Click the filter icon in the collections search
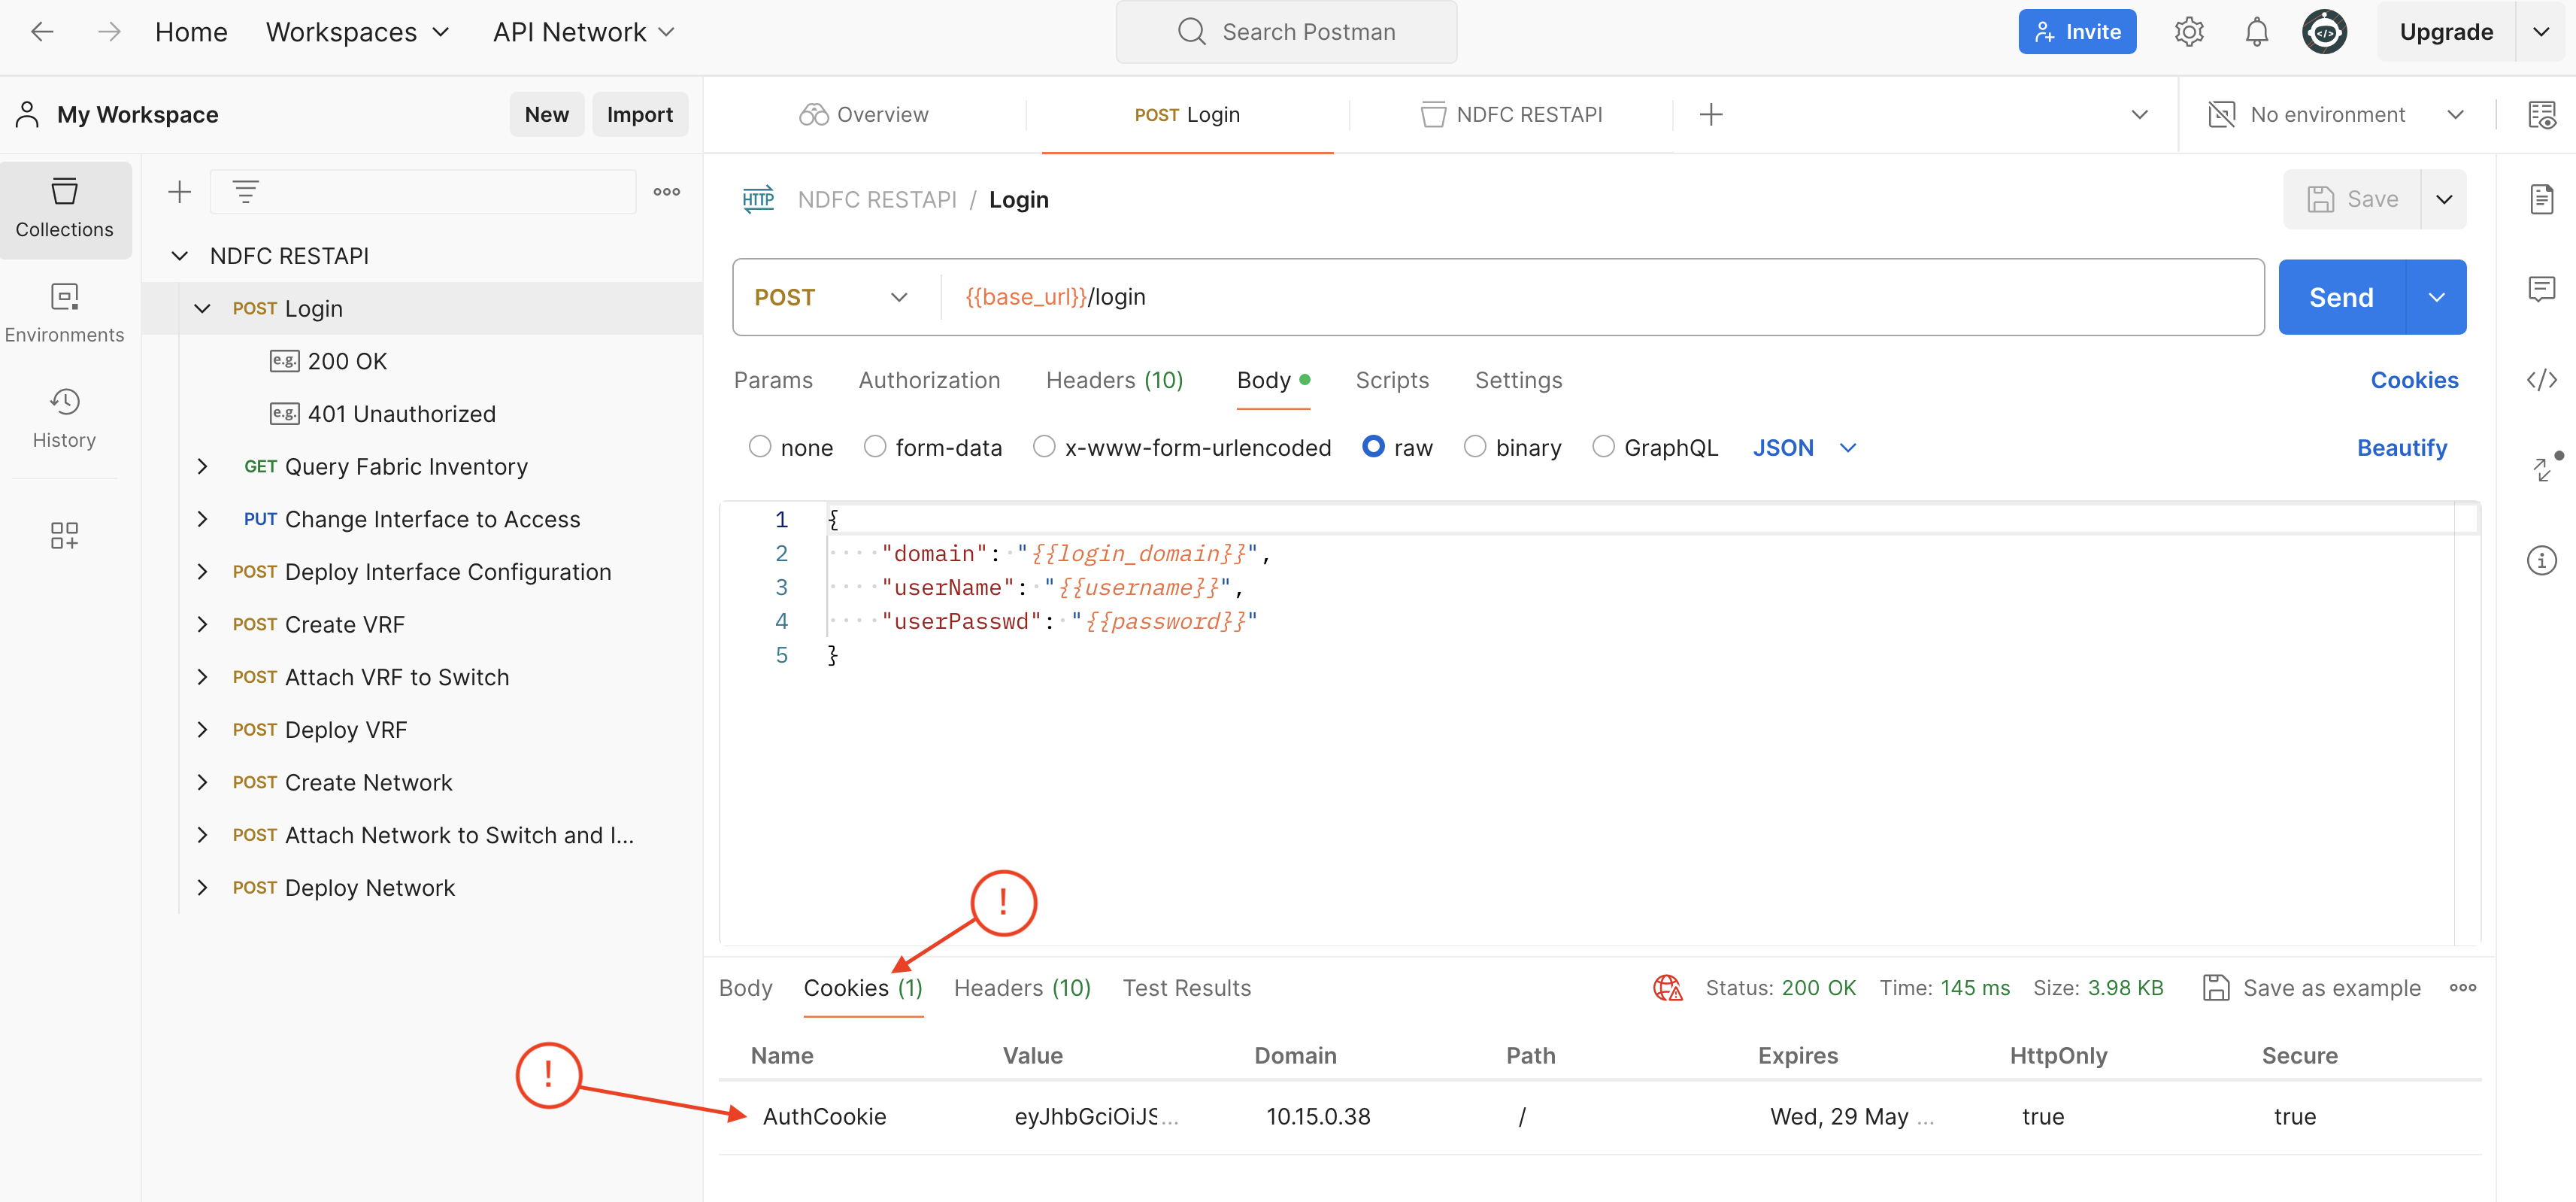 point(245,191)
